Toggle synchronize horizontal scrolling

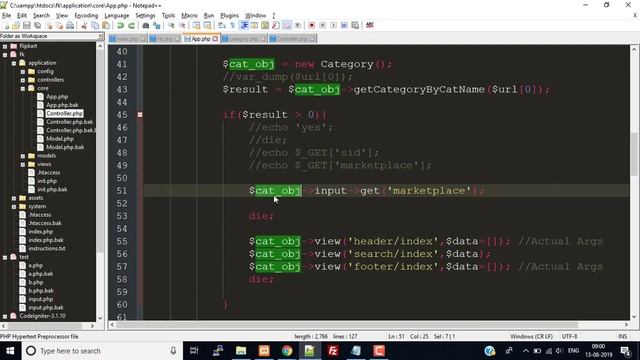[x=207, y=25]
